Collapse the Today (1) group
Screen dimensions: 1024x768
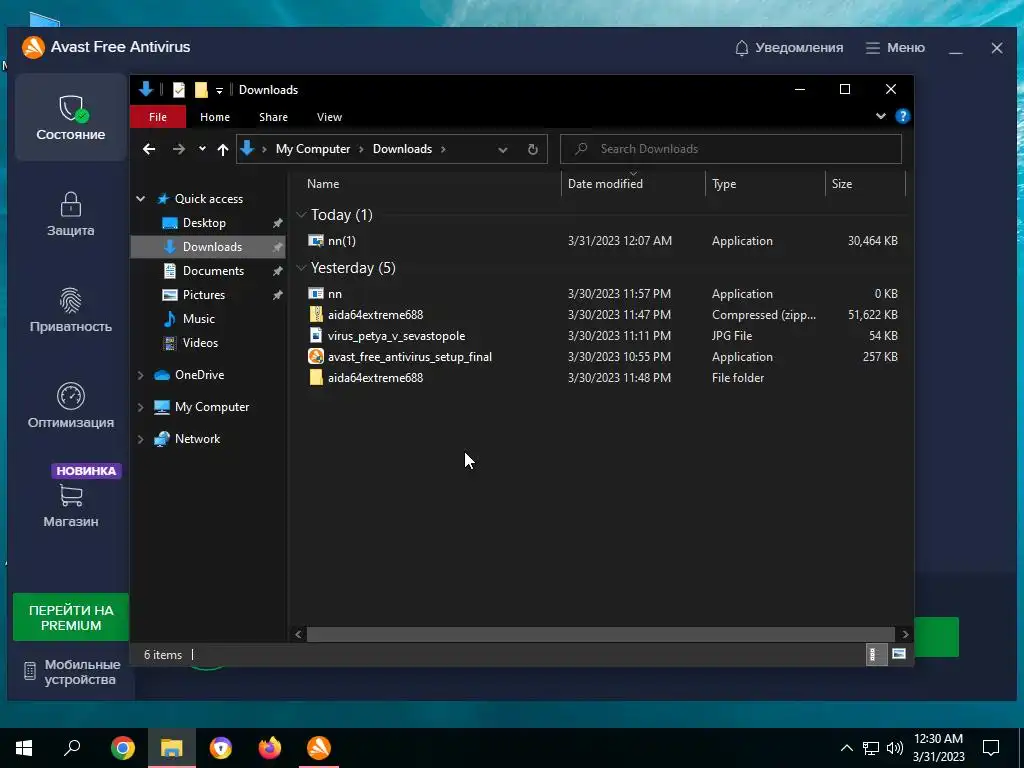[x=301, y=215]
